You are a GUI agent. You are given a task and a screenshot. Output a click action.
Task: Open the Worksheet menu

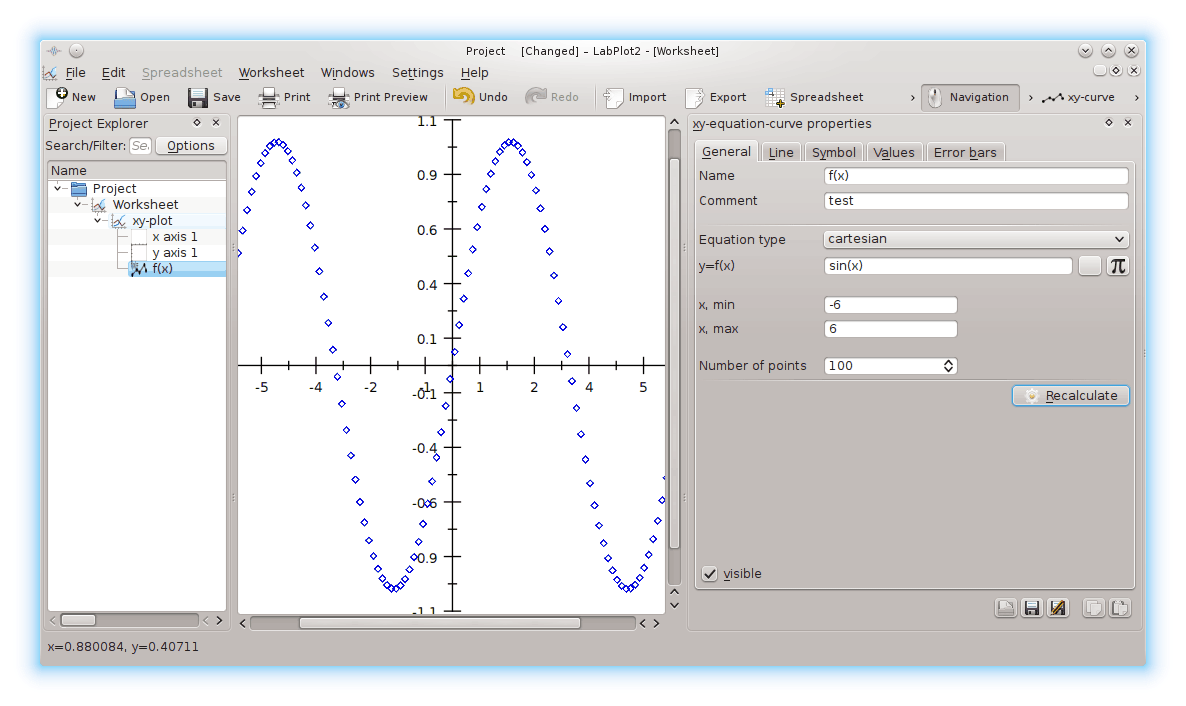(x=271, y=72)
